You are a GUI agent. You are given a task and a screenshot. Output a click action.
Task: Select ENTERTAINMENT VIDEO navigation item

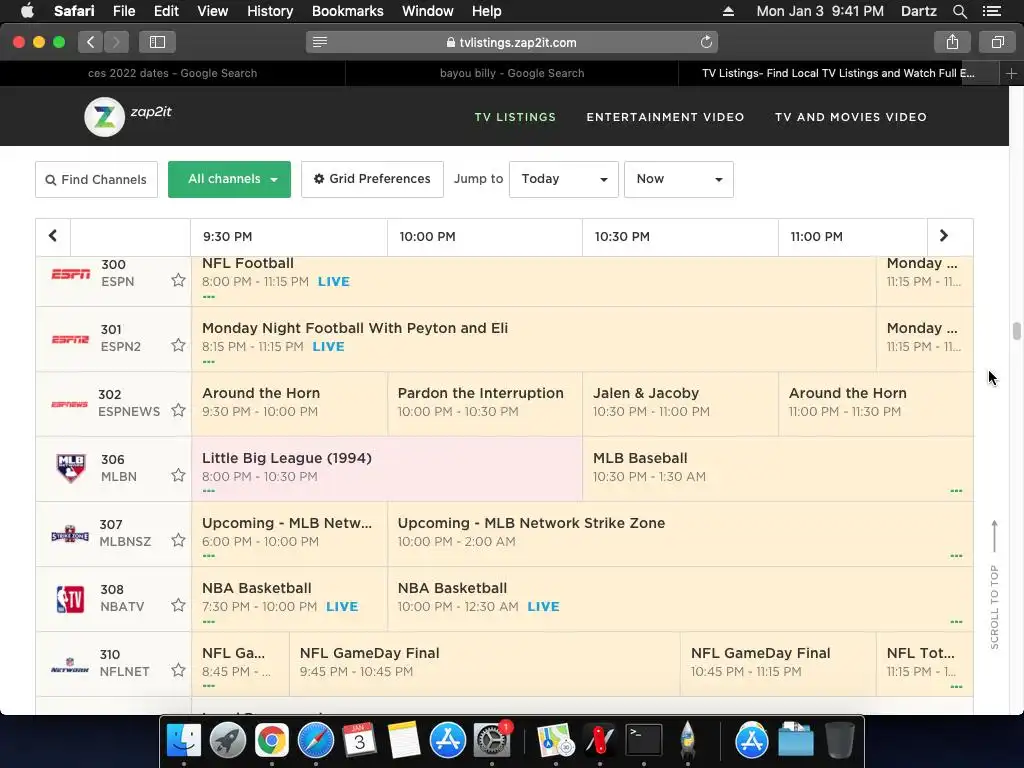665,117
